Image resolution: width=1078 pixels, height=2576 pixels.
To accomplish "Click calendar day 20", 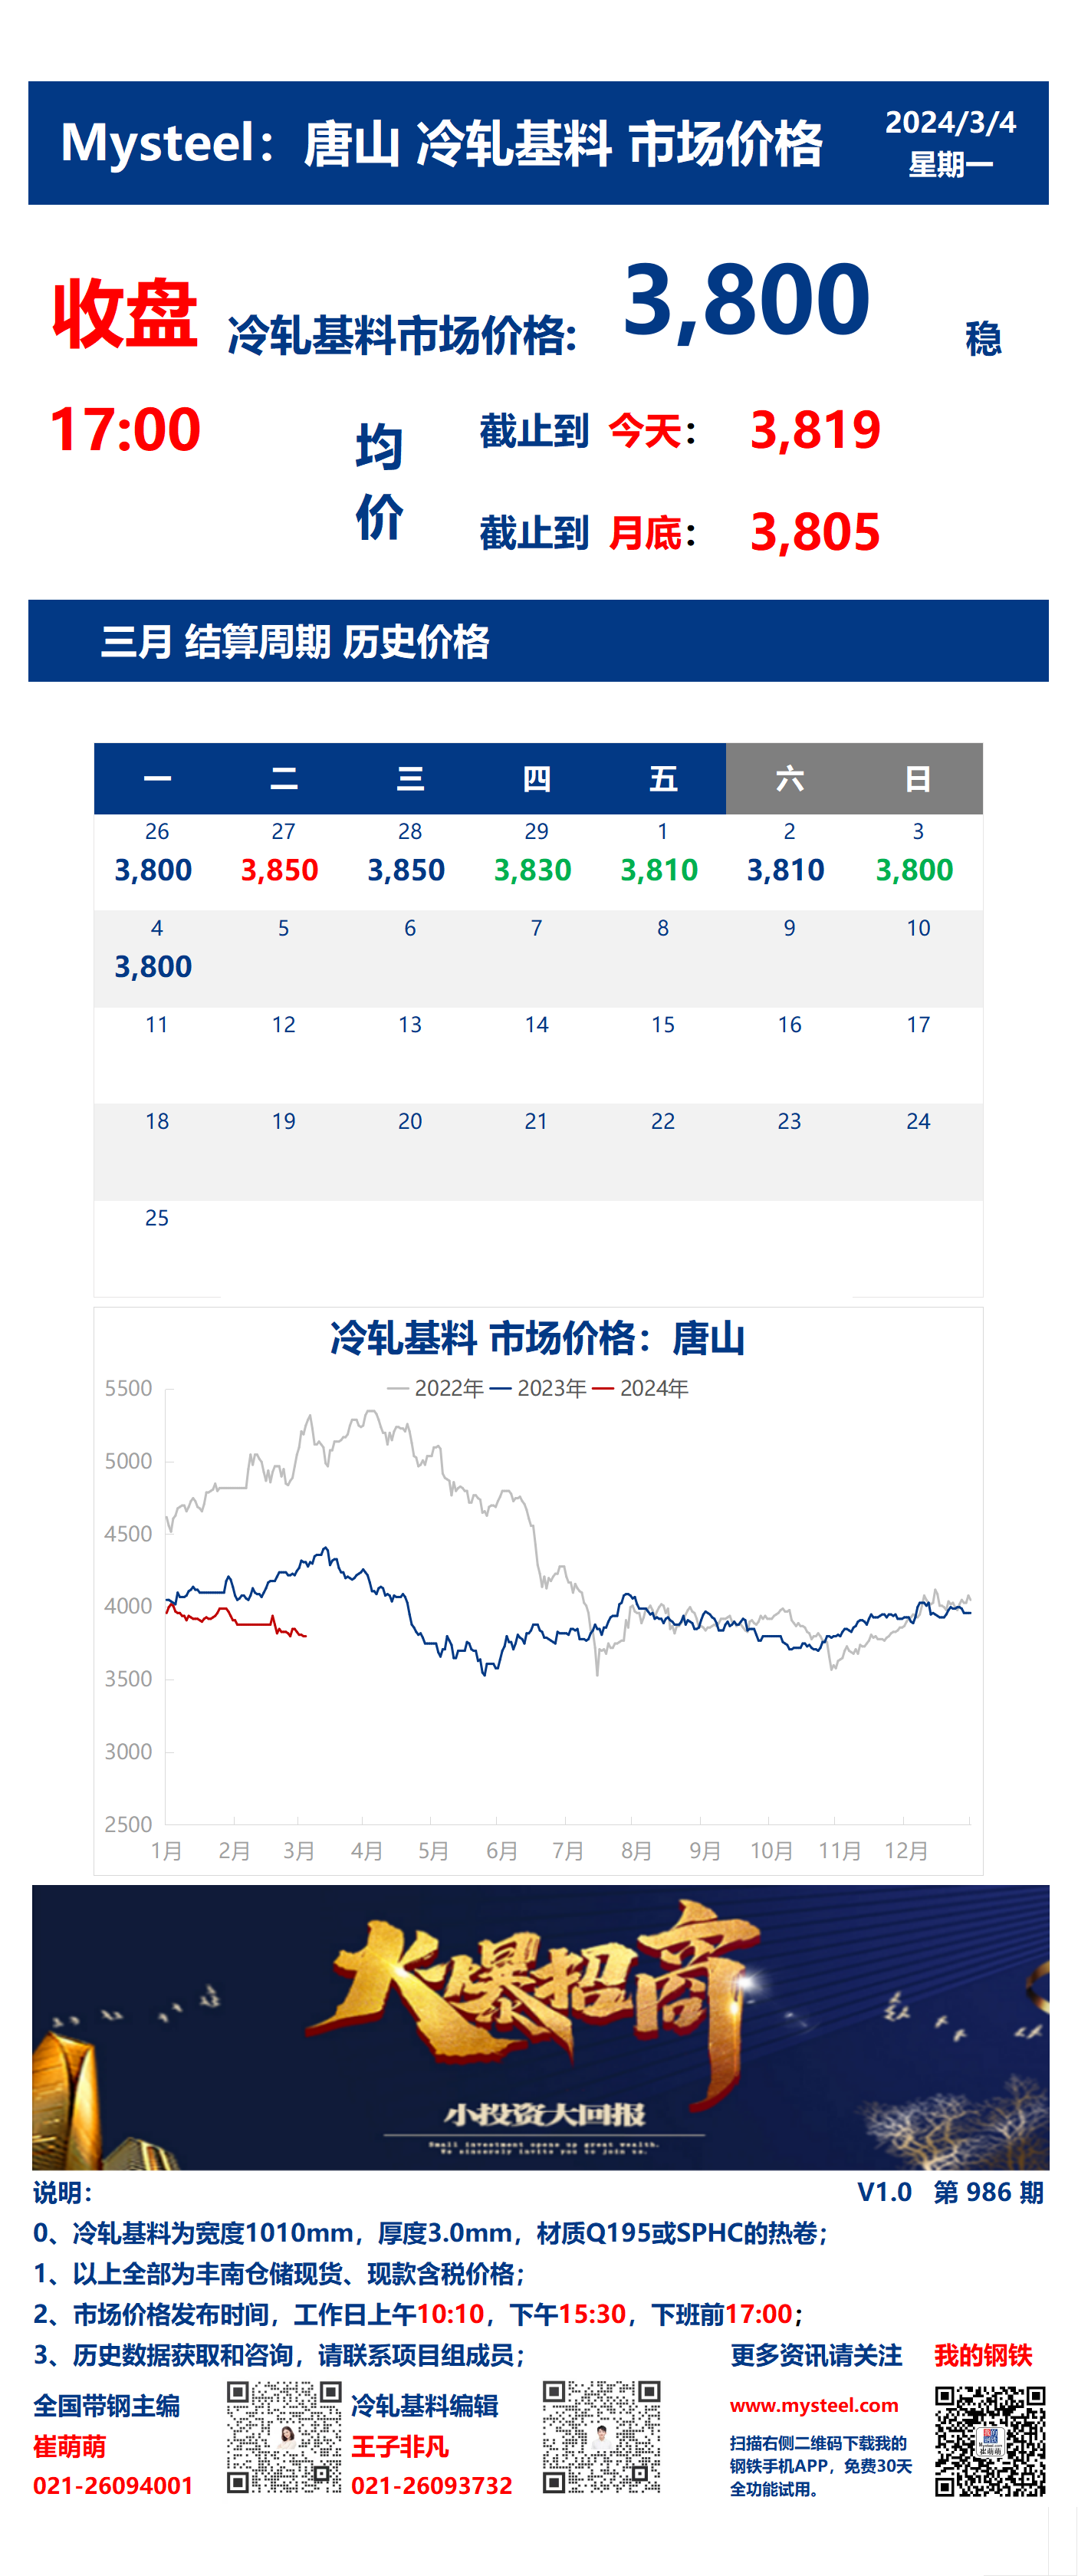I will (410, 1121).
